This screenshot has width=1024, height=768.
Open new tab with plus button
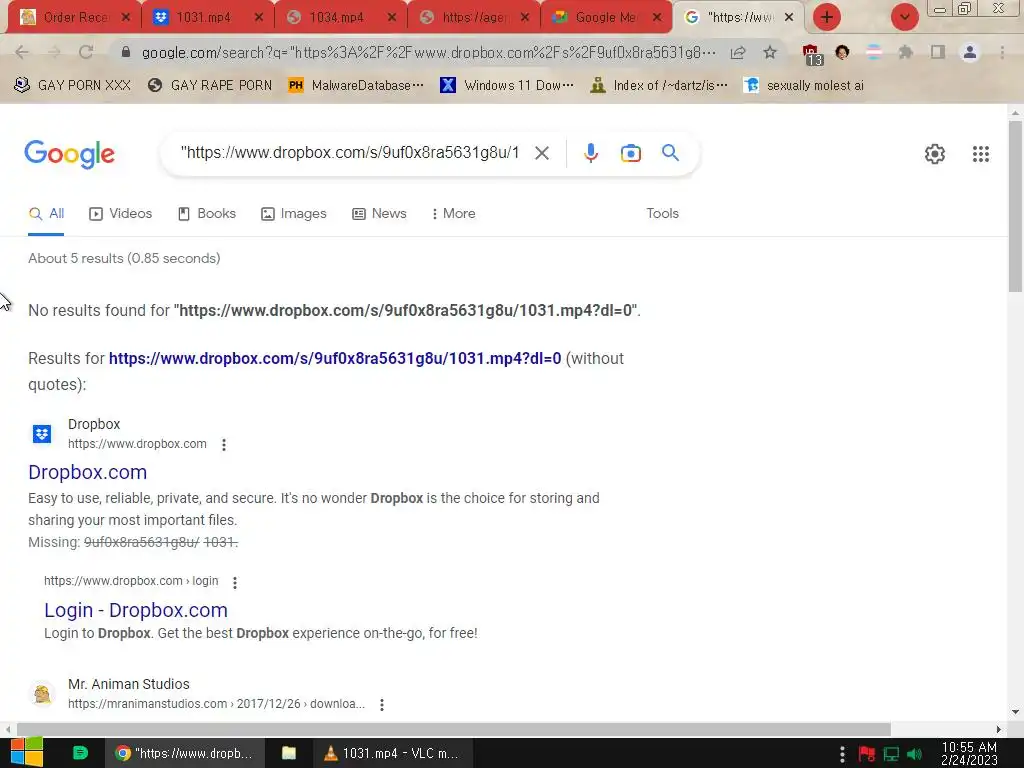pyautogui.click(x=827, y=17)
